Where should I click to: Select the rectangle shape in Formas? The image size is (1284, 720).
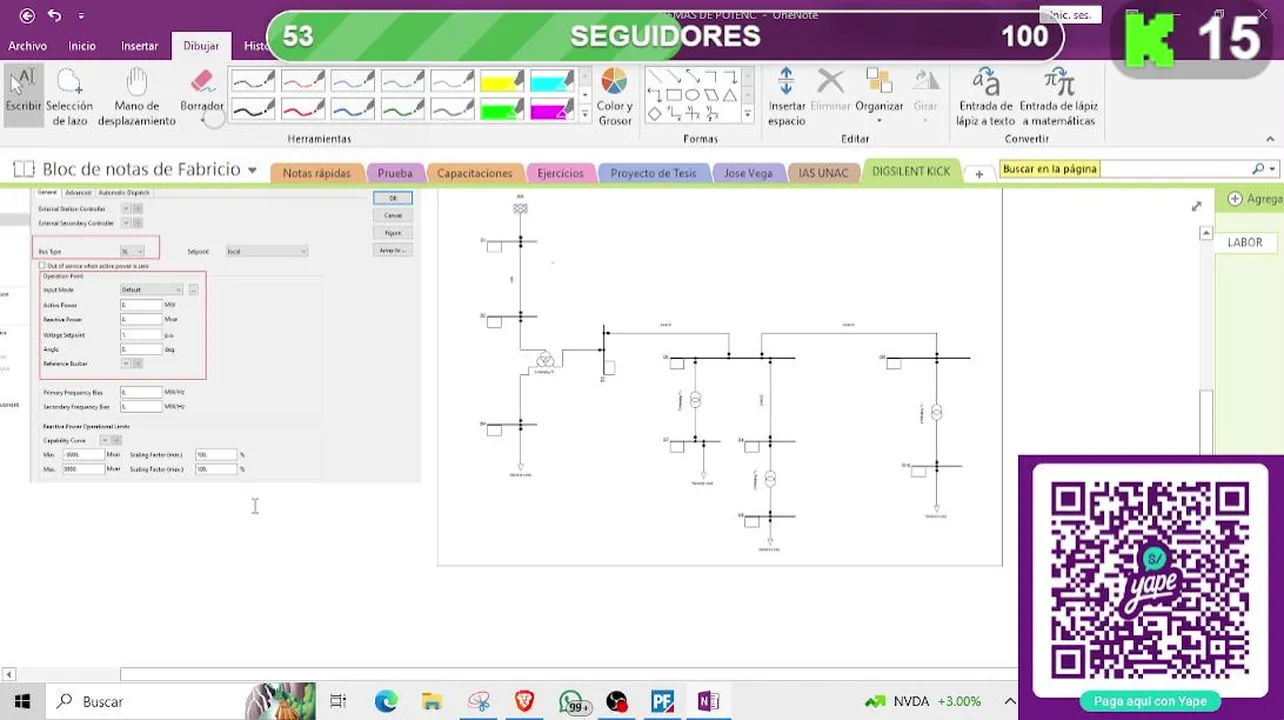674,95
